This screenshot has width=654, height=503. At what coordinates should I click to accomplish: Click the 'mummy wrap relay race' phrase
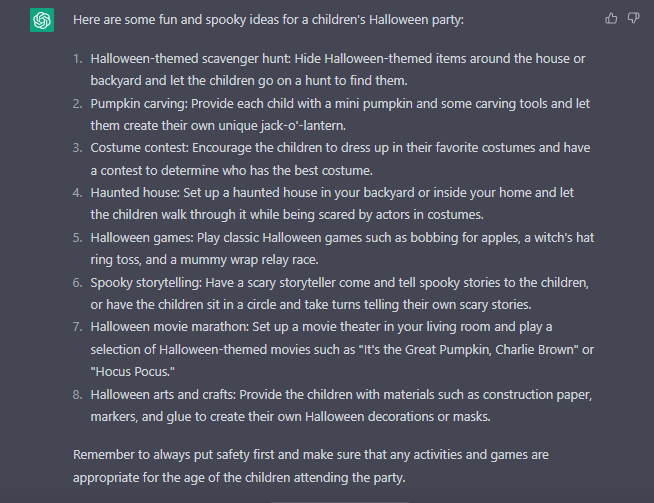(x=249, y=260)
